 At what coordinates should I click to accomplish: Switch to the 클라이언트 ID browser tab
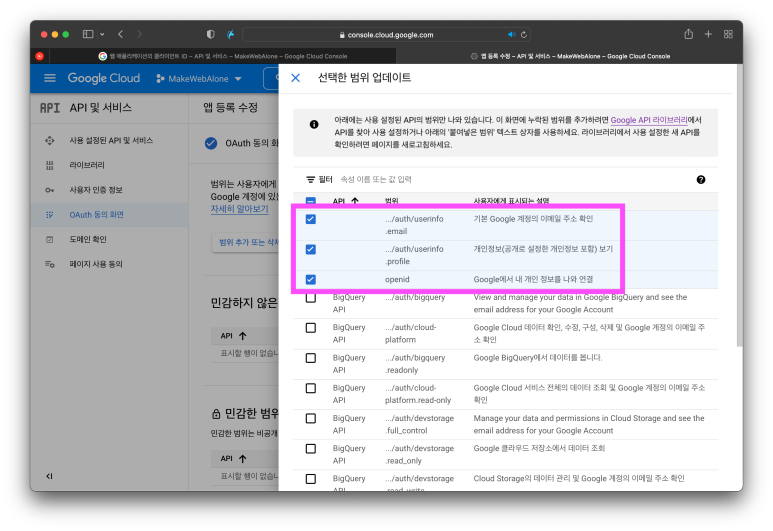pyautogui.click(x=223, y=56)
